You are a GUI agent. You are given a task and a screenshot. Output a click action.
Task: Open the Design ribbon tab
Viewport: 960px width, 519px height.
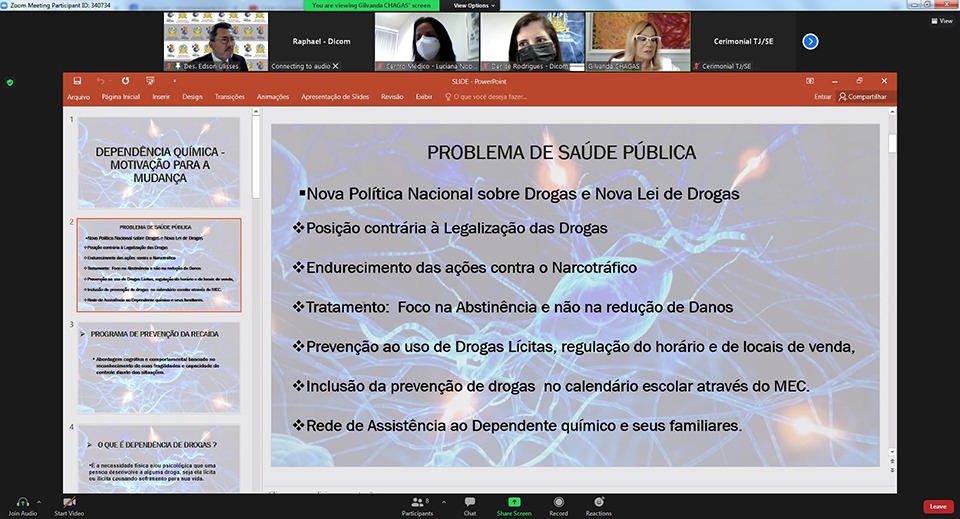[x=192, y=97]
